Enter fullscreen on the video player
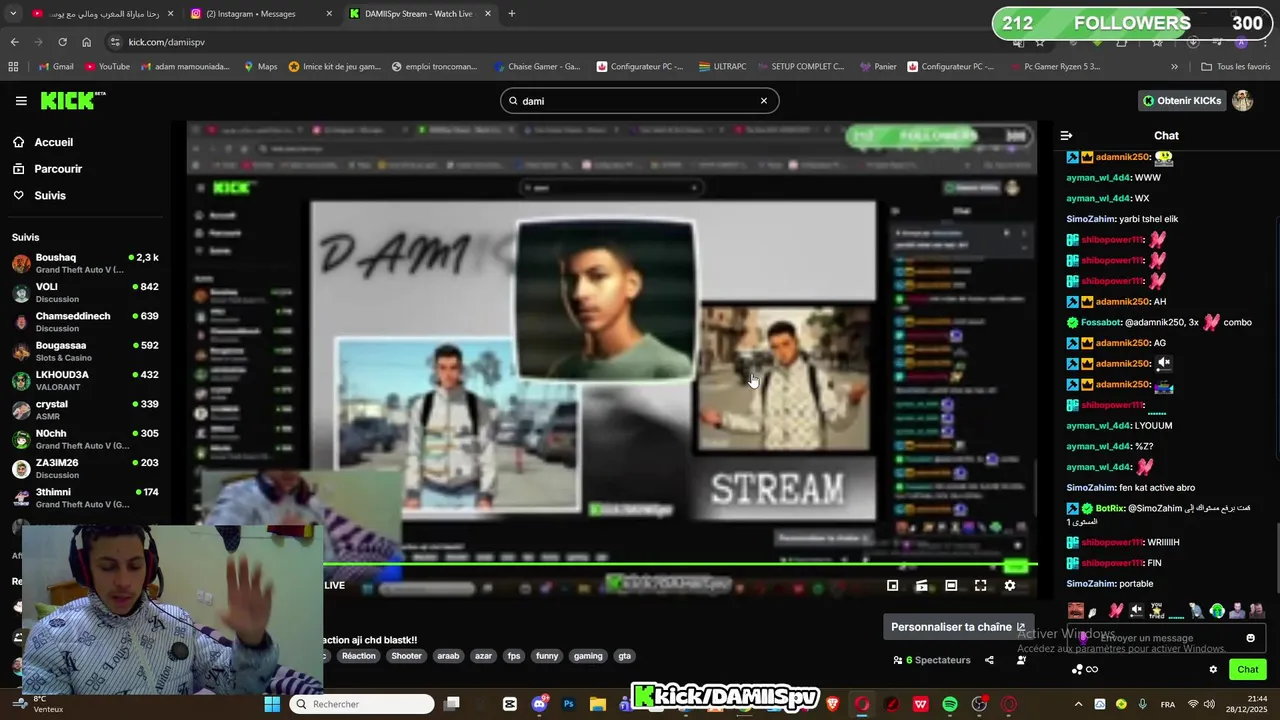The width and height of the screenshot is (1280, 720). coord(980,586)
